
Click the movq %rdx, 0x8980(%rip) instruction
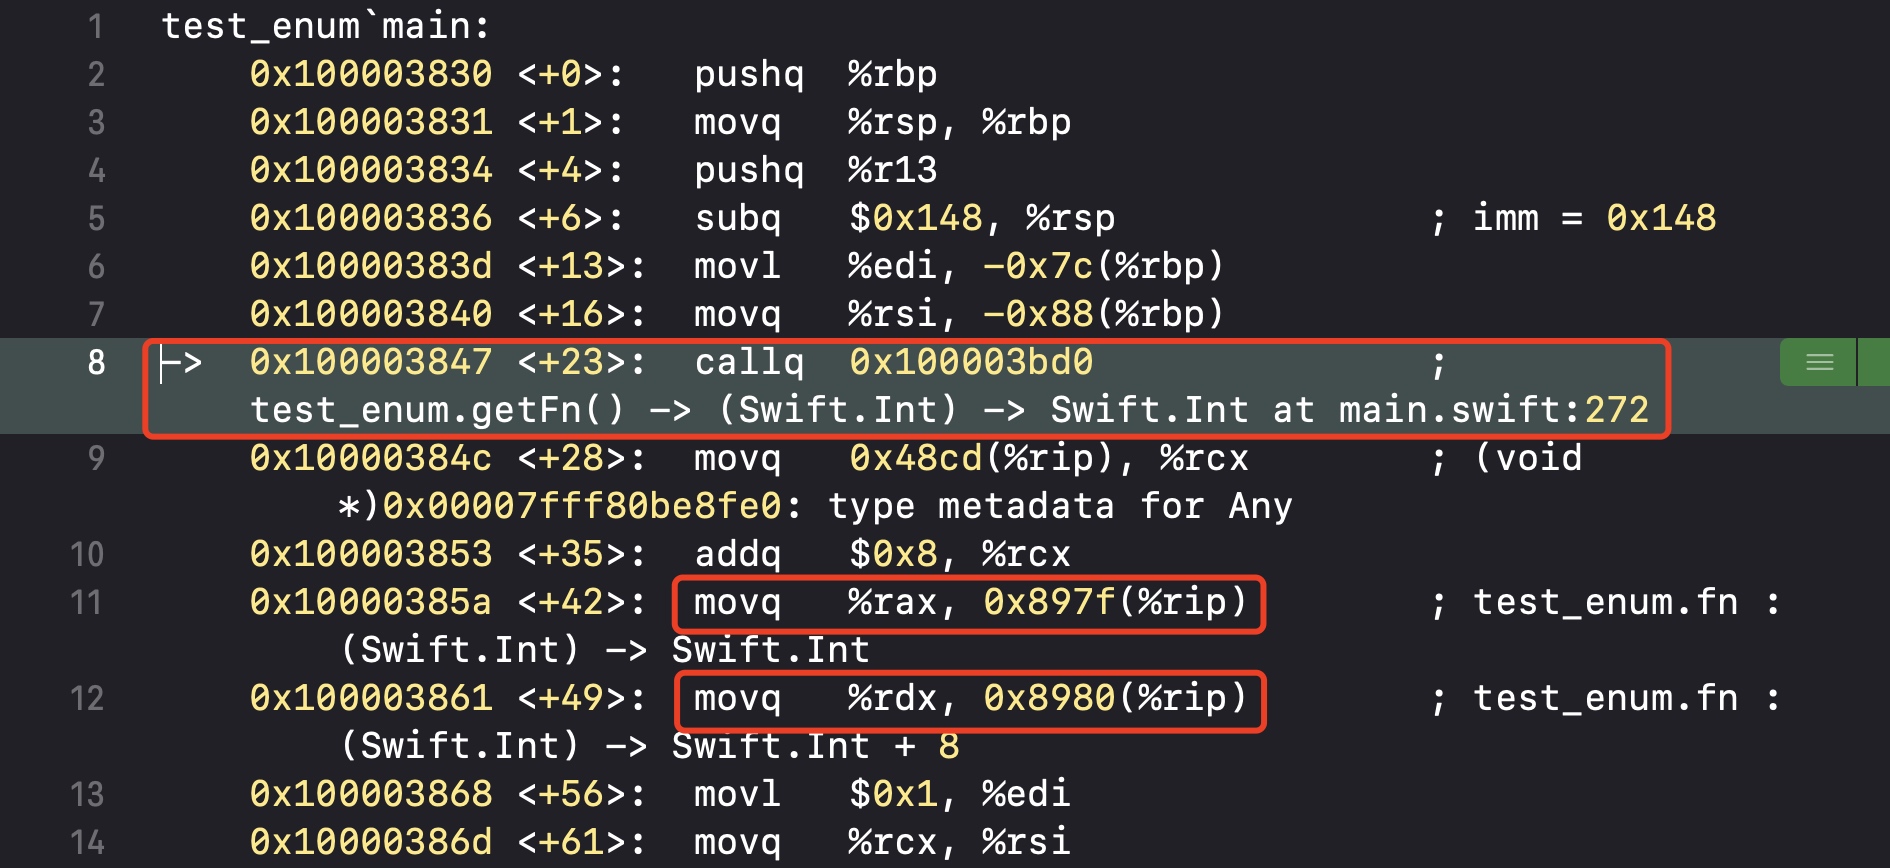969,699
